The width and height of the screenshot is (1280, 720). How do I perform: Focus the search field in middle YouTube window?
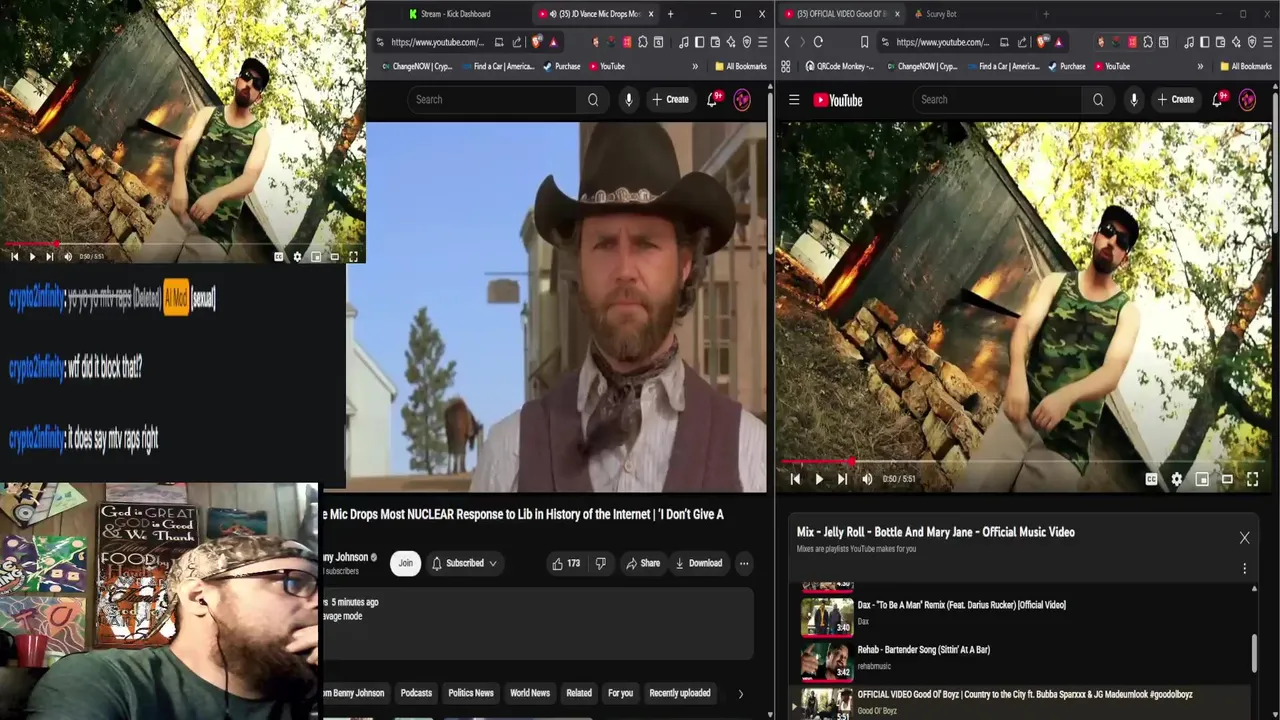click(x=491, y=100)
